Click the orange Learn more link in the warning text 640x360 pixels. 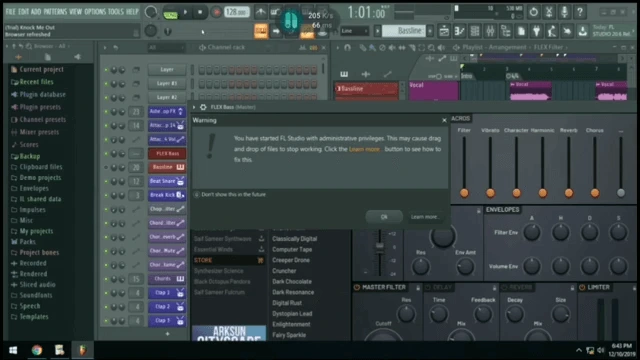[x=364, y=149]
